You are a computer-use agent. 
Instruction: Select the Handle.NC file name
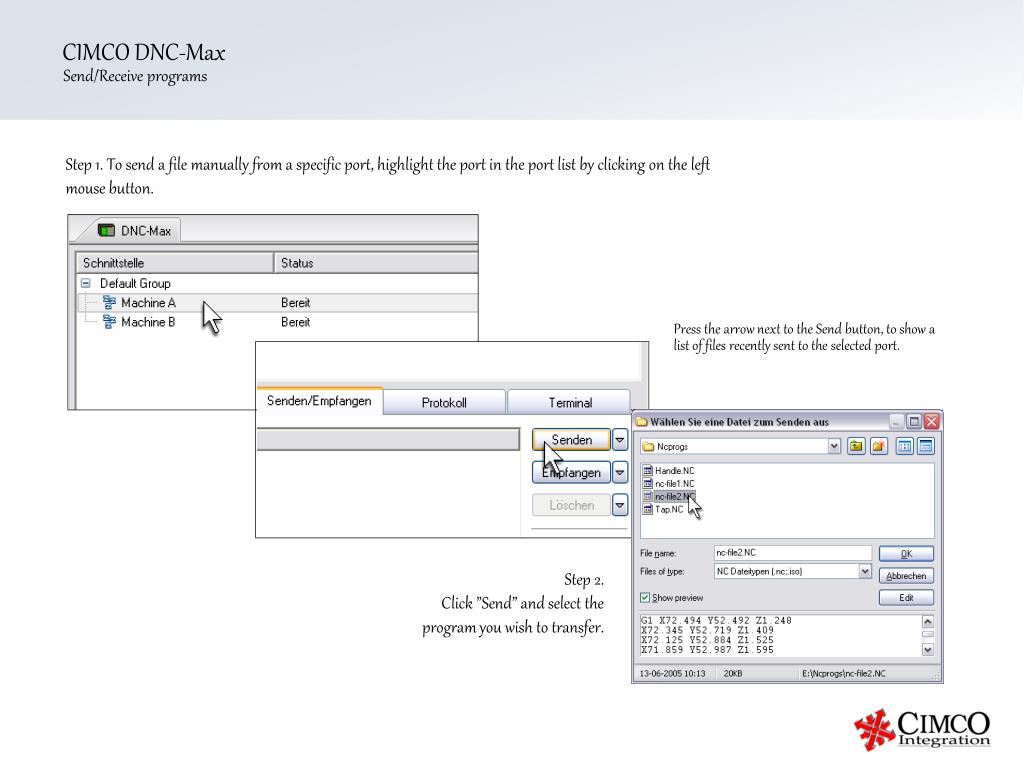675,471
